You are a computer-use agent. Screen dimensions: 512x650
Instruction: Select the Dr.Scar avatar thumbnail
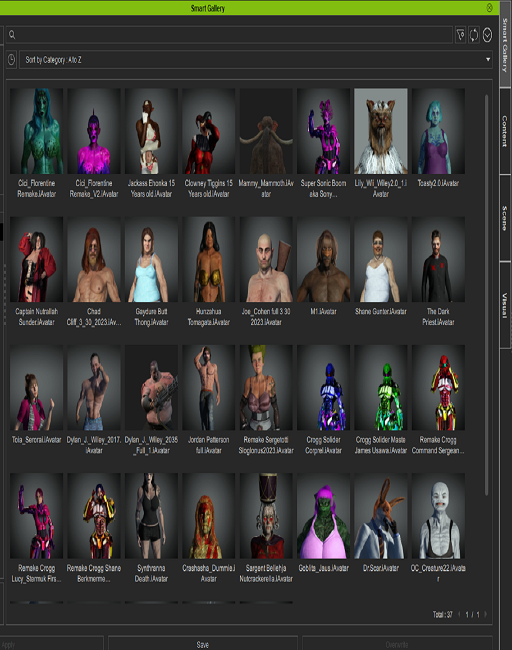pos(381,516)
